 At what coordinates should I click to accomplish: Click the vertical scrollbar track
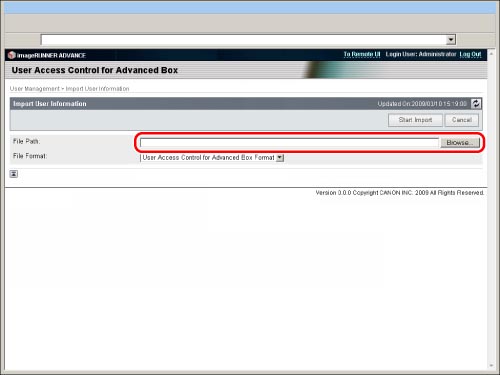pyautogui.click(x=491, y=210)
